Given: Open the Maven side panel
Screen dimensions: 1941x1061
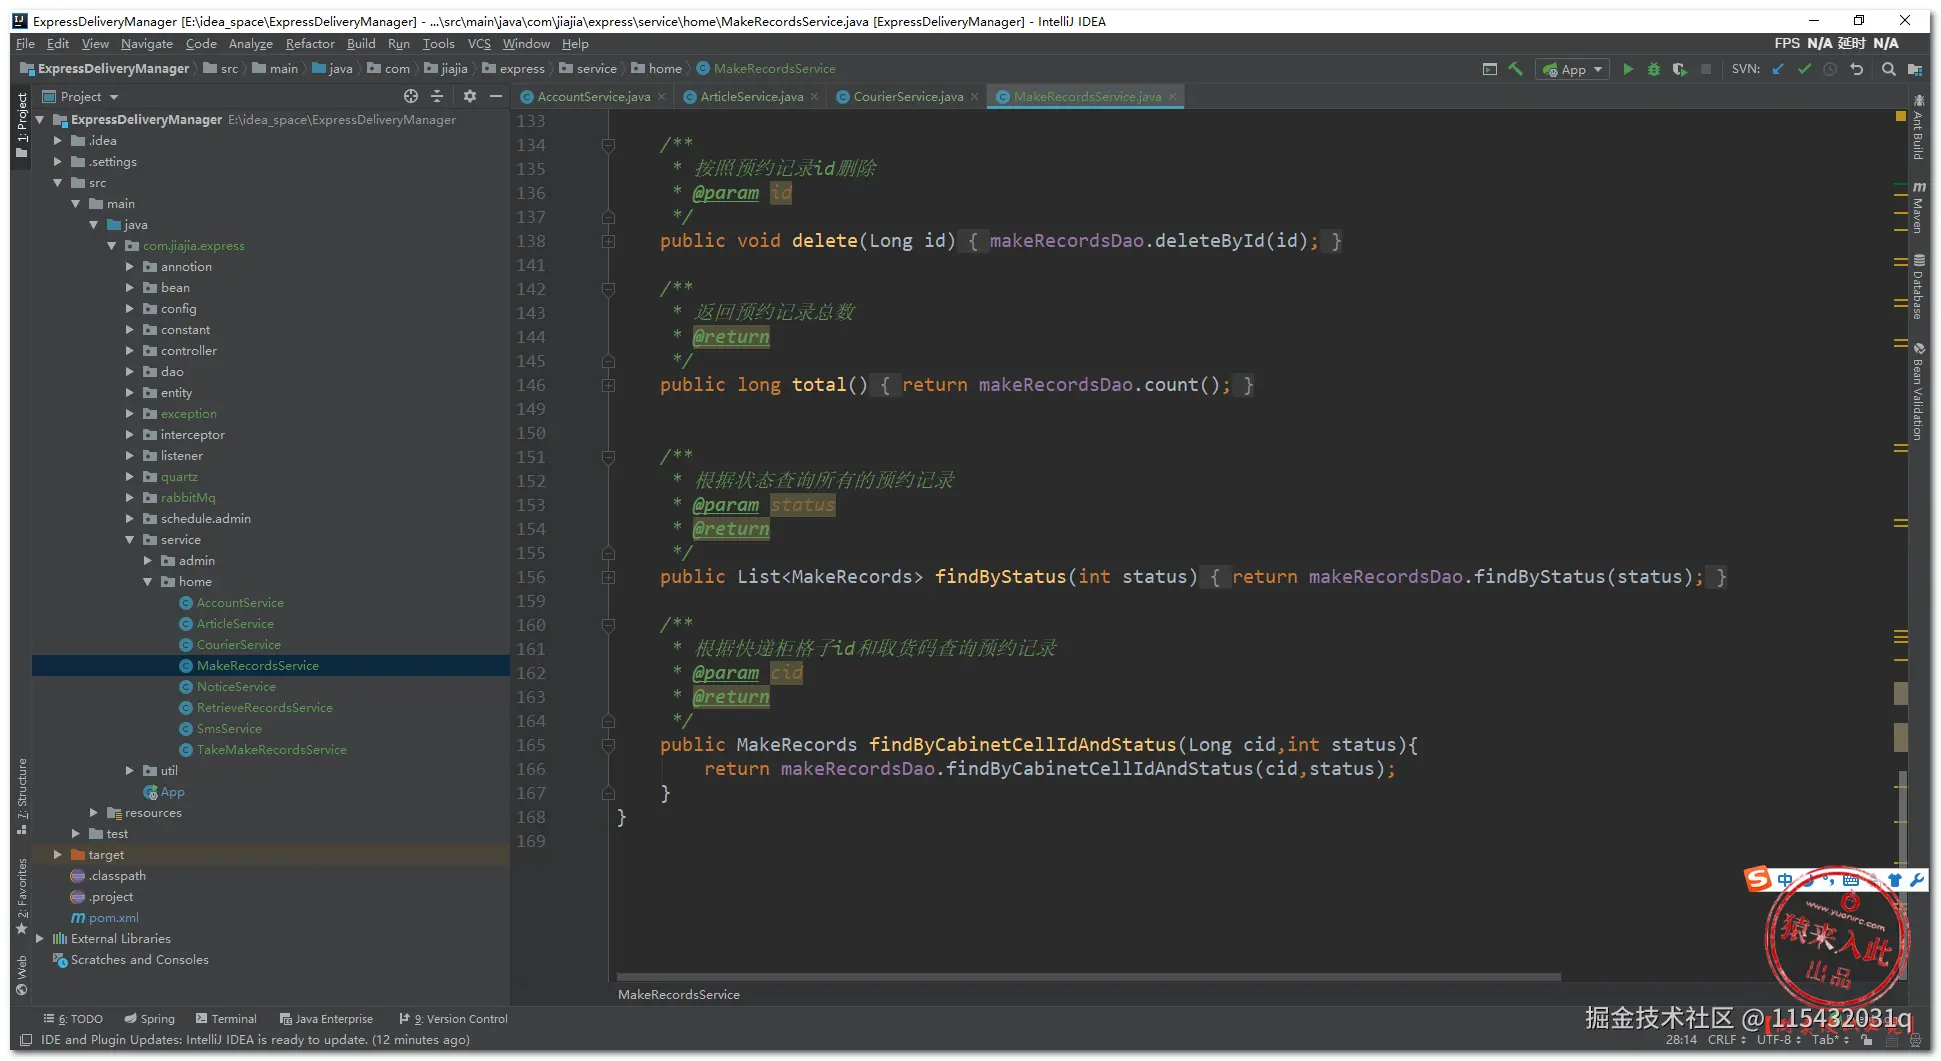Looking at the screenshot, I should pyautogui.click(x=1918, y=207).
